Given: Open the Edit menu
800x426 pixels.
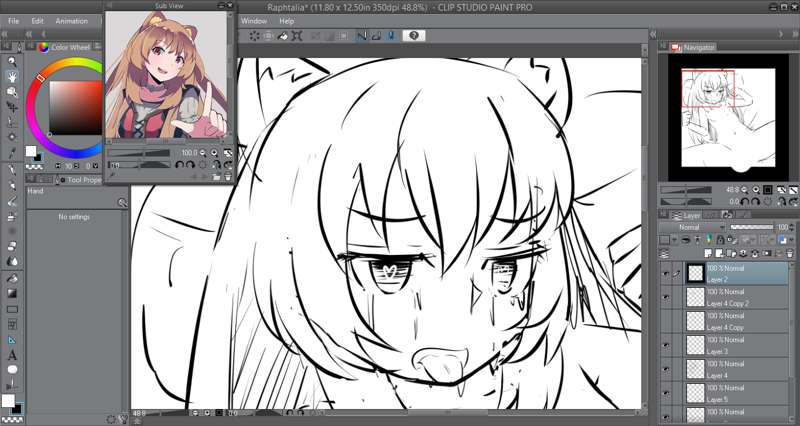Looking at the screenshot, I should tap(37, 20).
